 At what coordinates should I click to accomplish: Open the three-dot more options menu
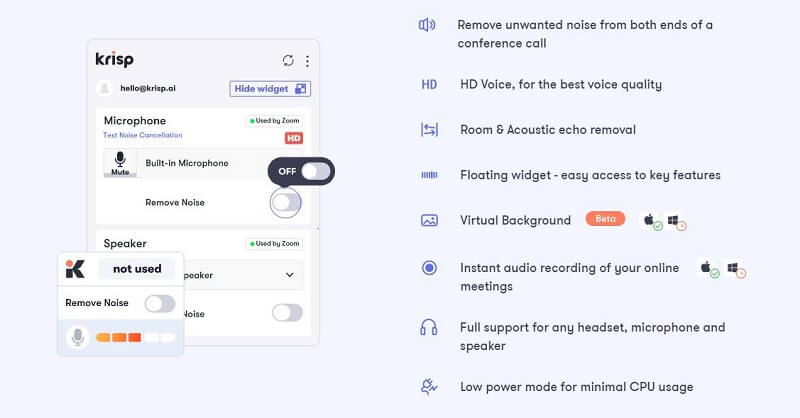coord(307,61)
